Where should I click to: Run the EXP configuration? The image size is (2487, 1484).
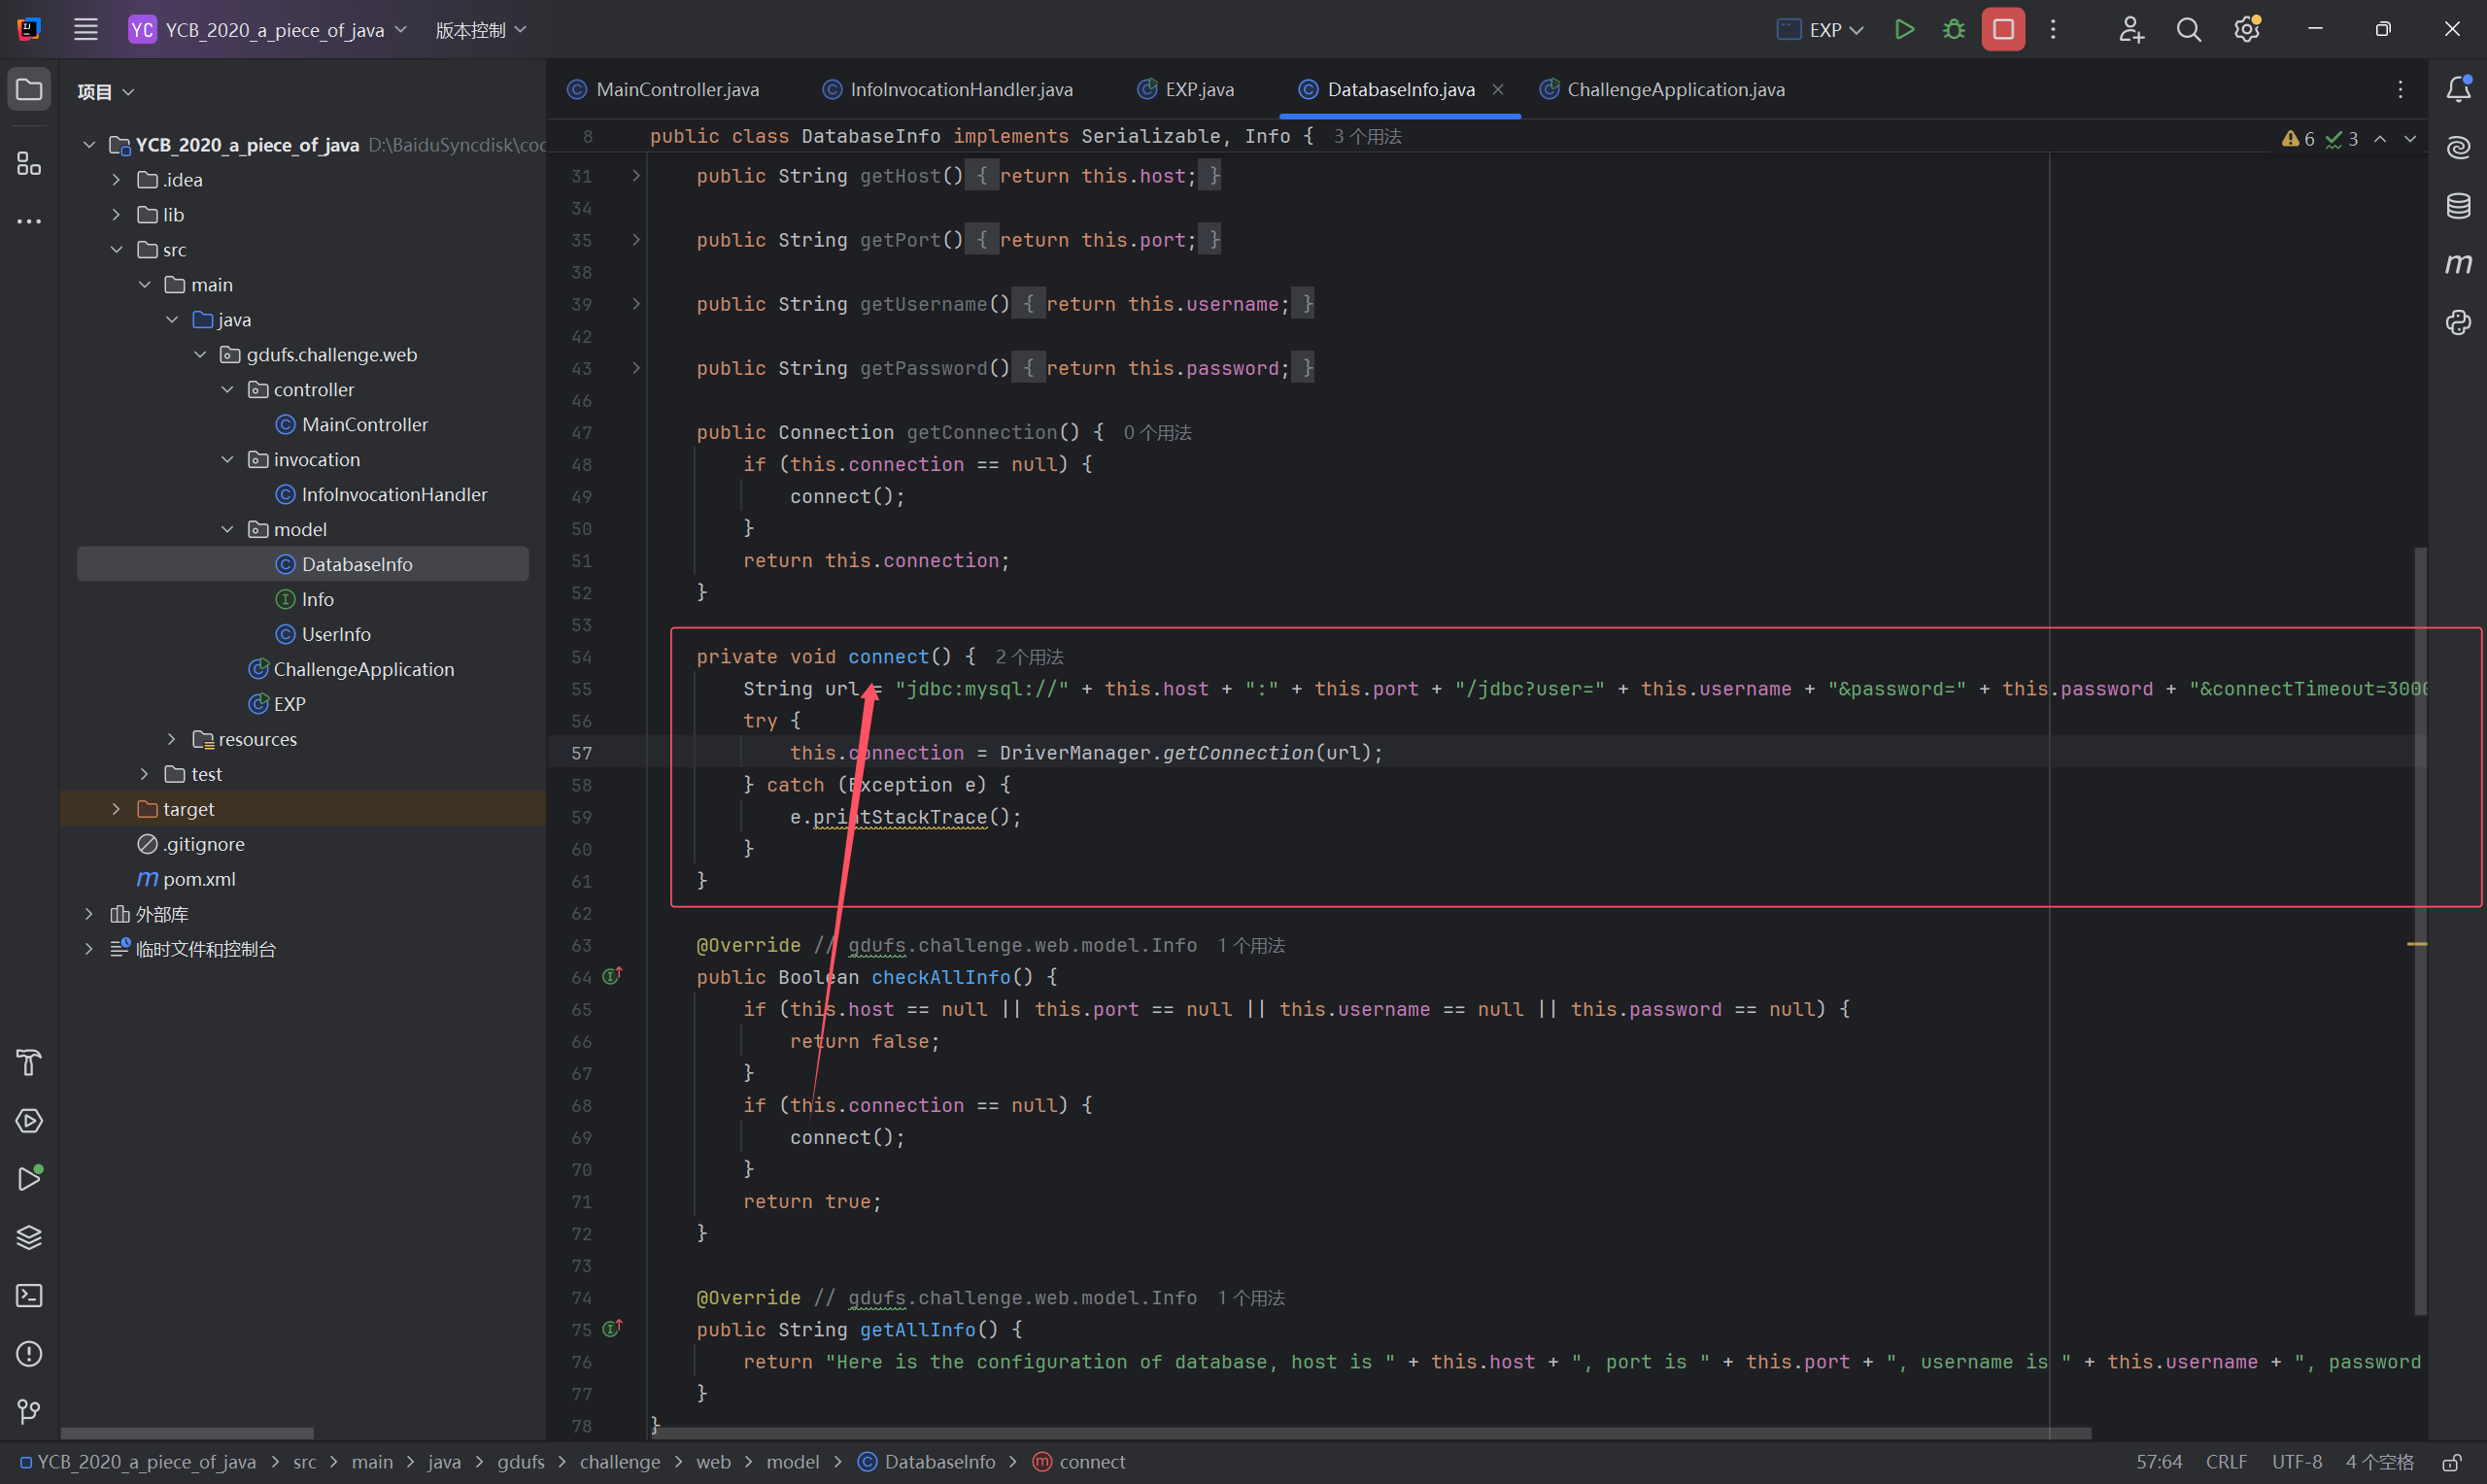point(1904,29)
